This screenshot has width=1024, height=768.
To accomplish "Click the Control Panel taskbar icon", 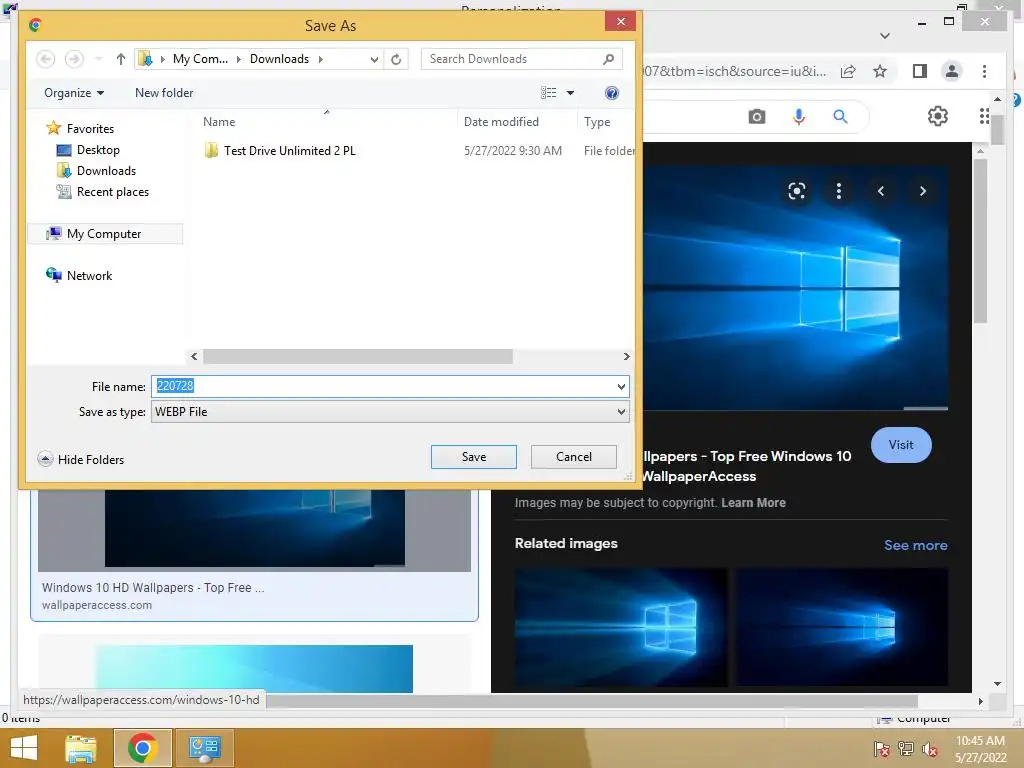I will [x=204, y=748].
